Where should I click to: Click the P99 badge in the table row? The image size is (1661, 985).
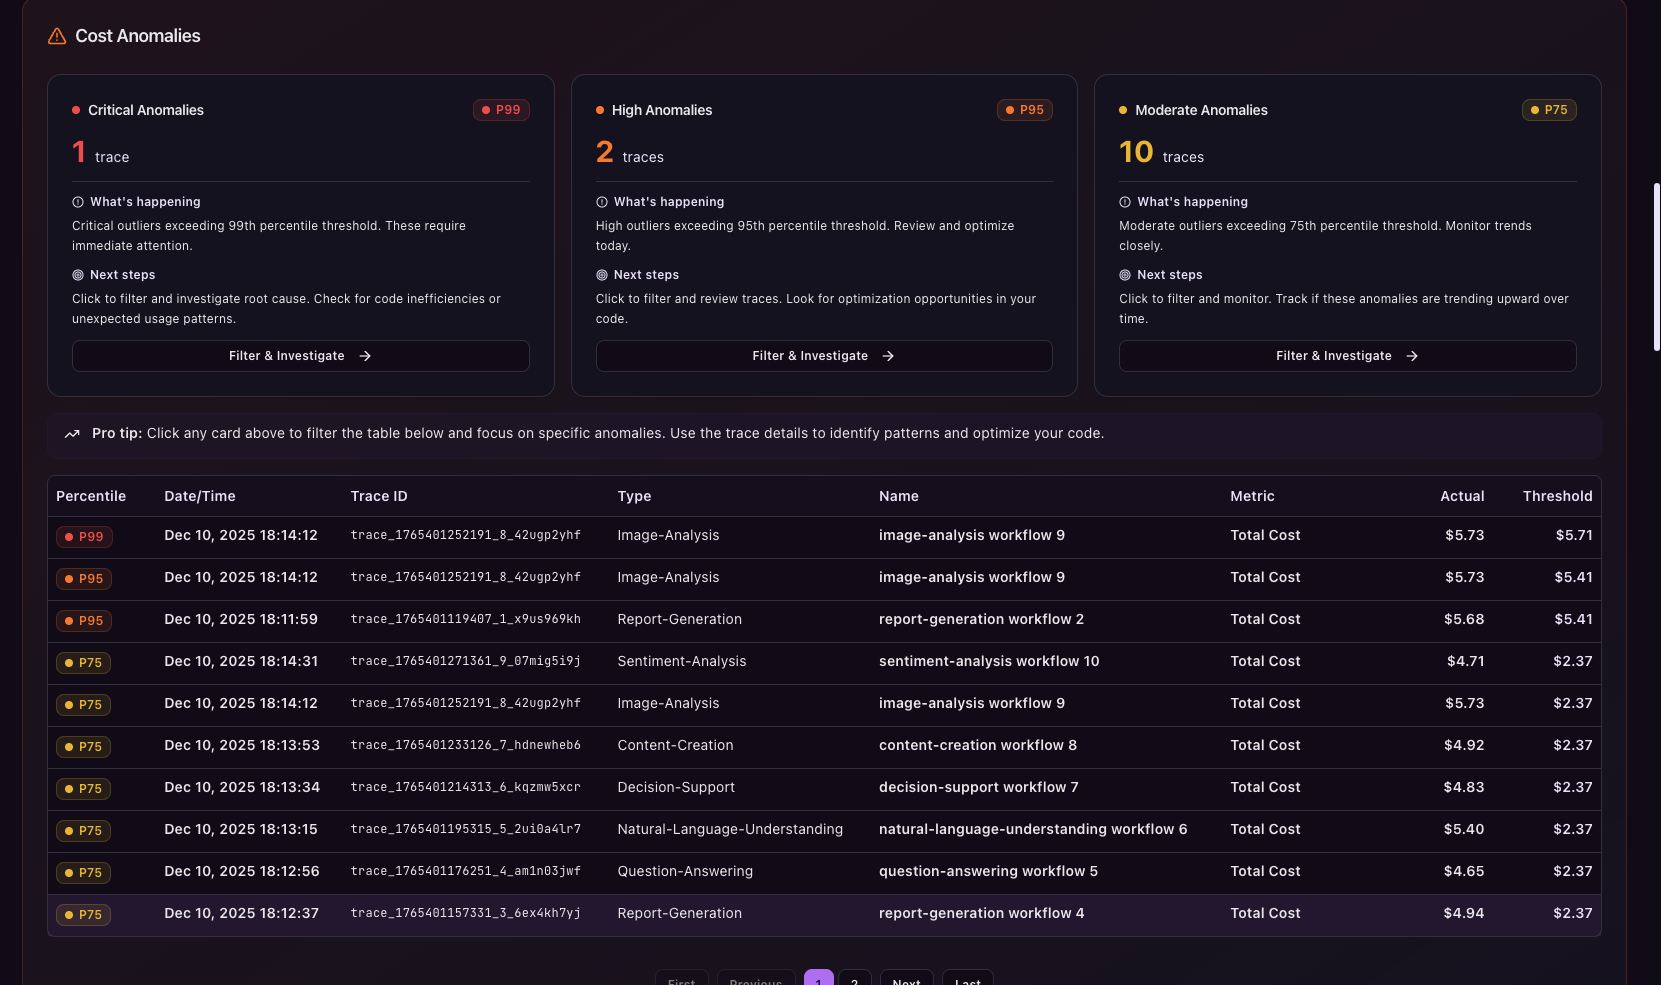85,537
